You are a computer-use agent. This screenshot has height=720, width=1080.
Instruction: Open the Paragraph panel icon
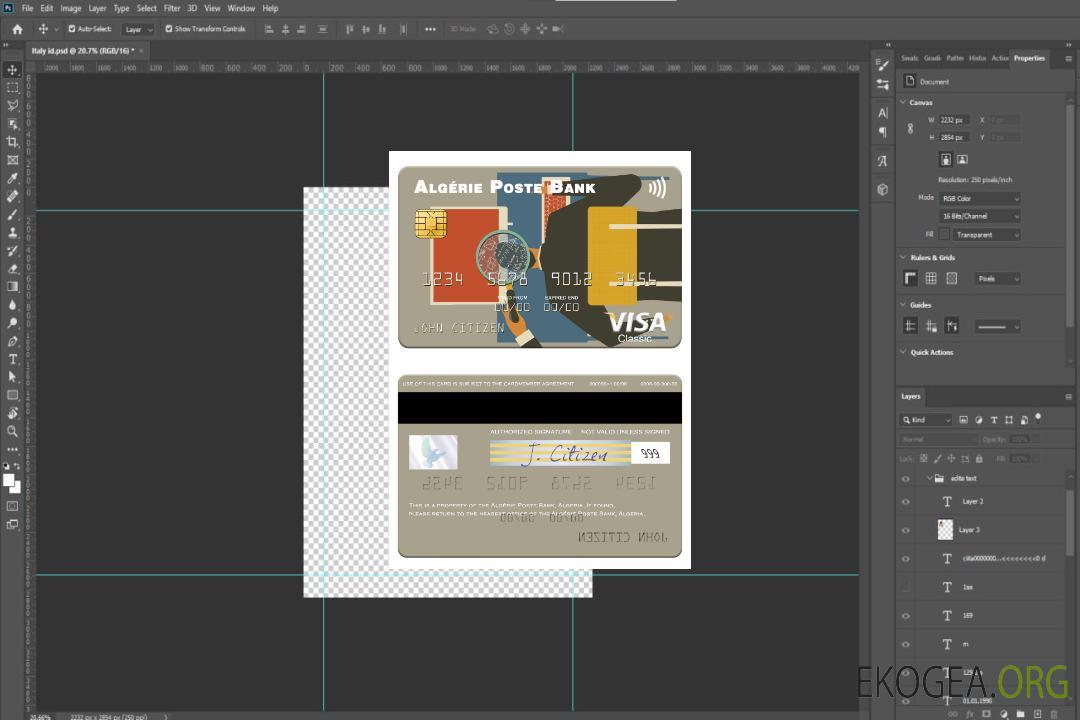(x=882, y=132)
